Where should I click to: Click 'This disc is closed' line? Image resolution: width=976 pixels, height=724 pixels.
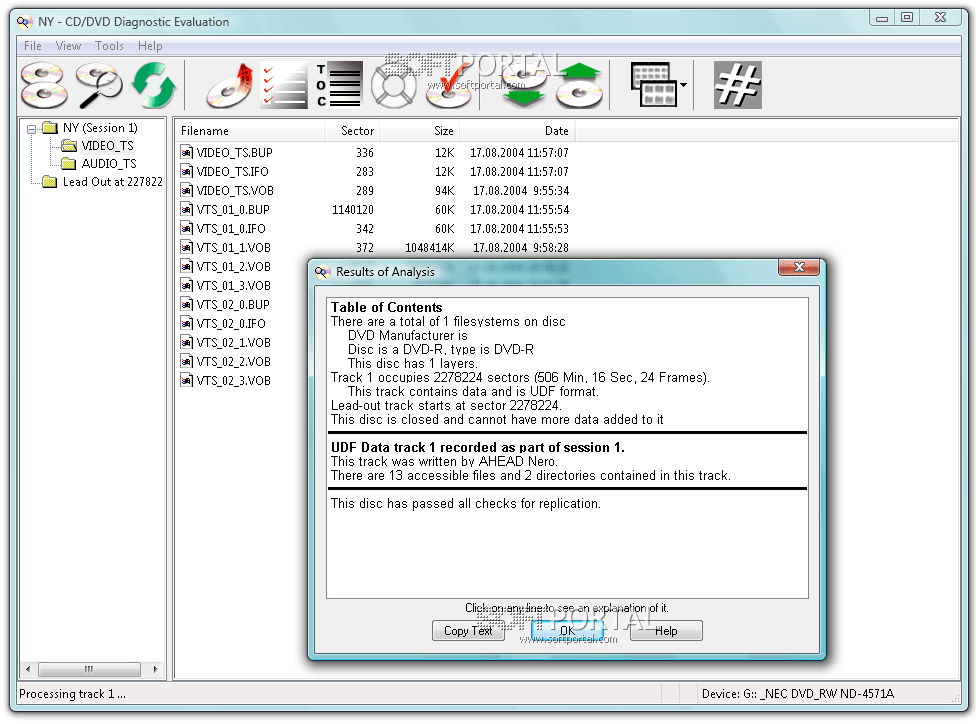(497, 420)
